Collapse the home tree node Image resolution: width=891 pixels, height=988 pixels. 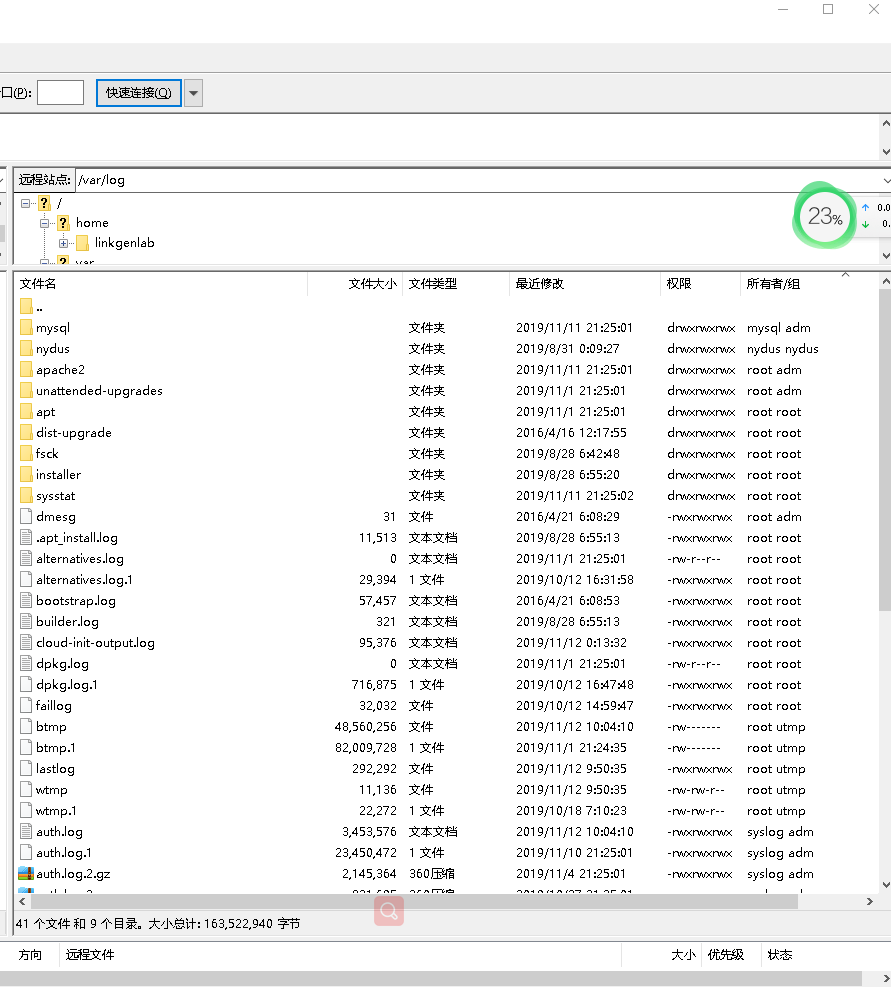pyautogui.click(x=44, y=223)
